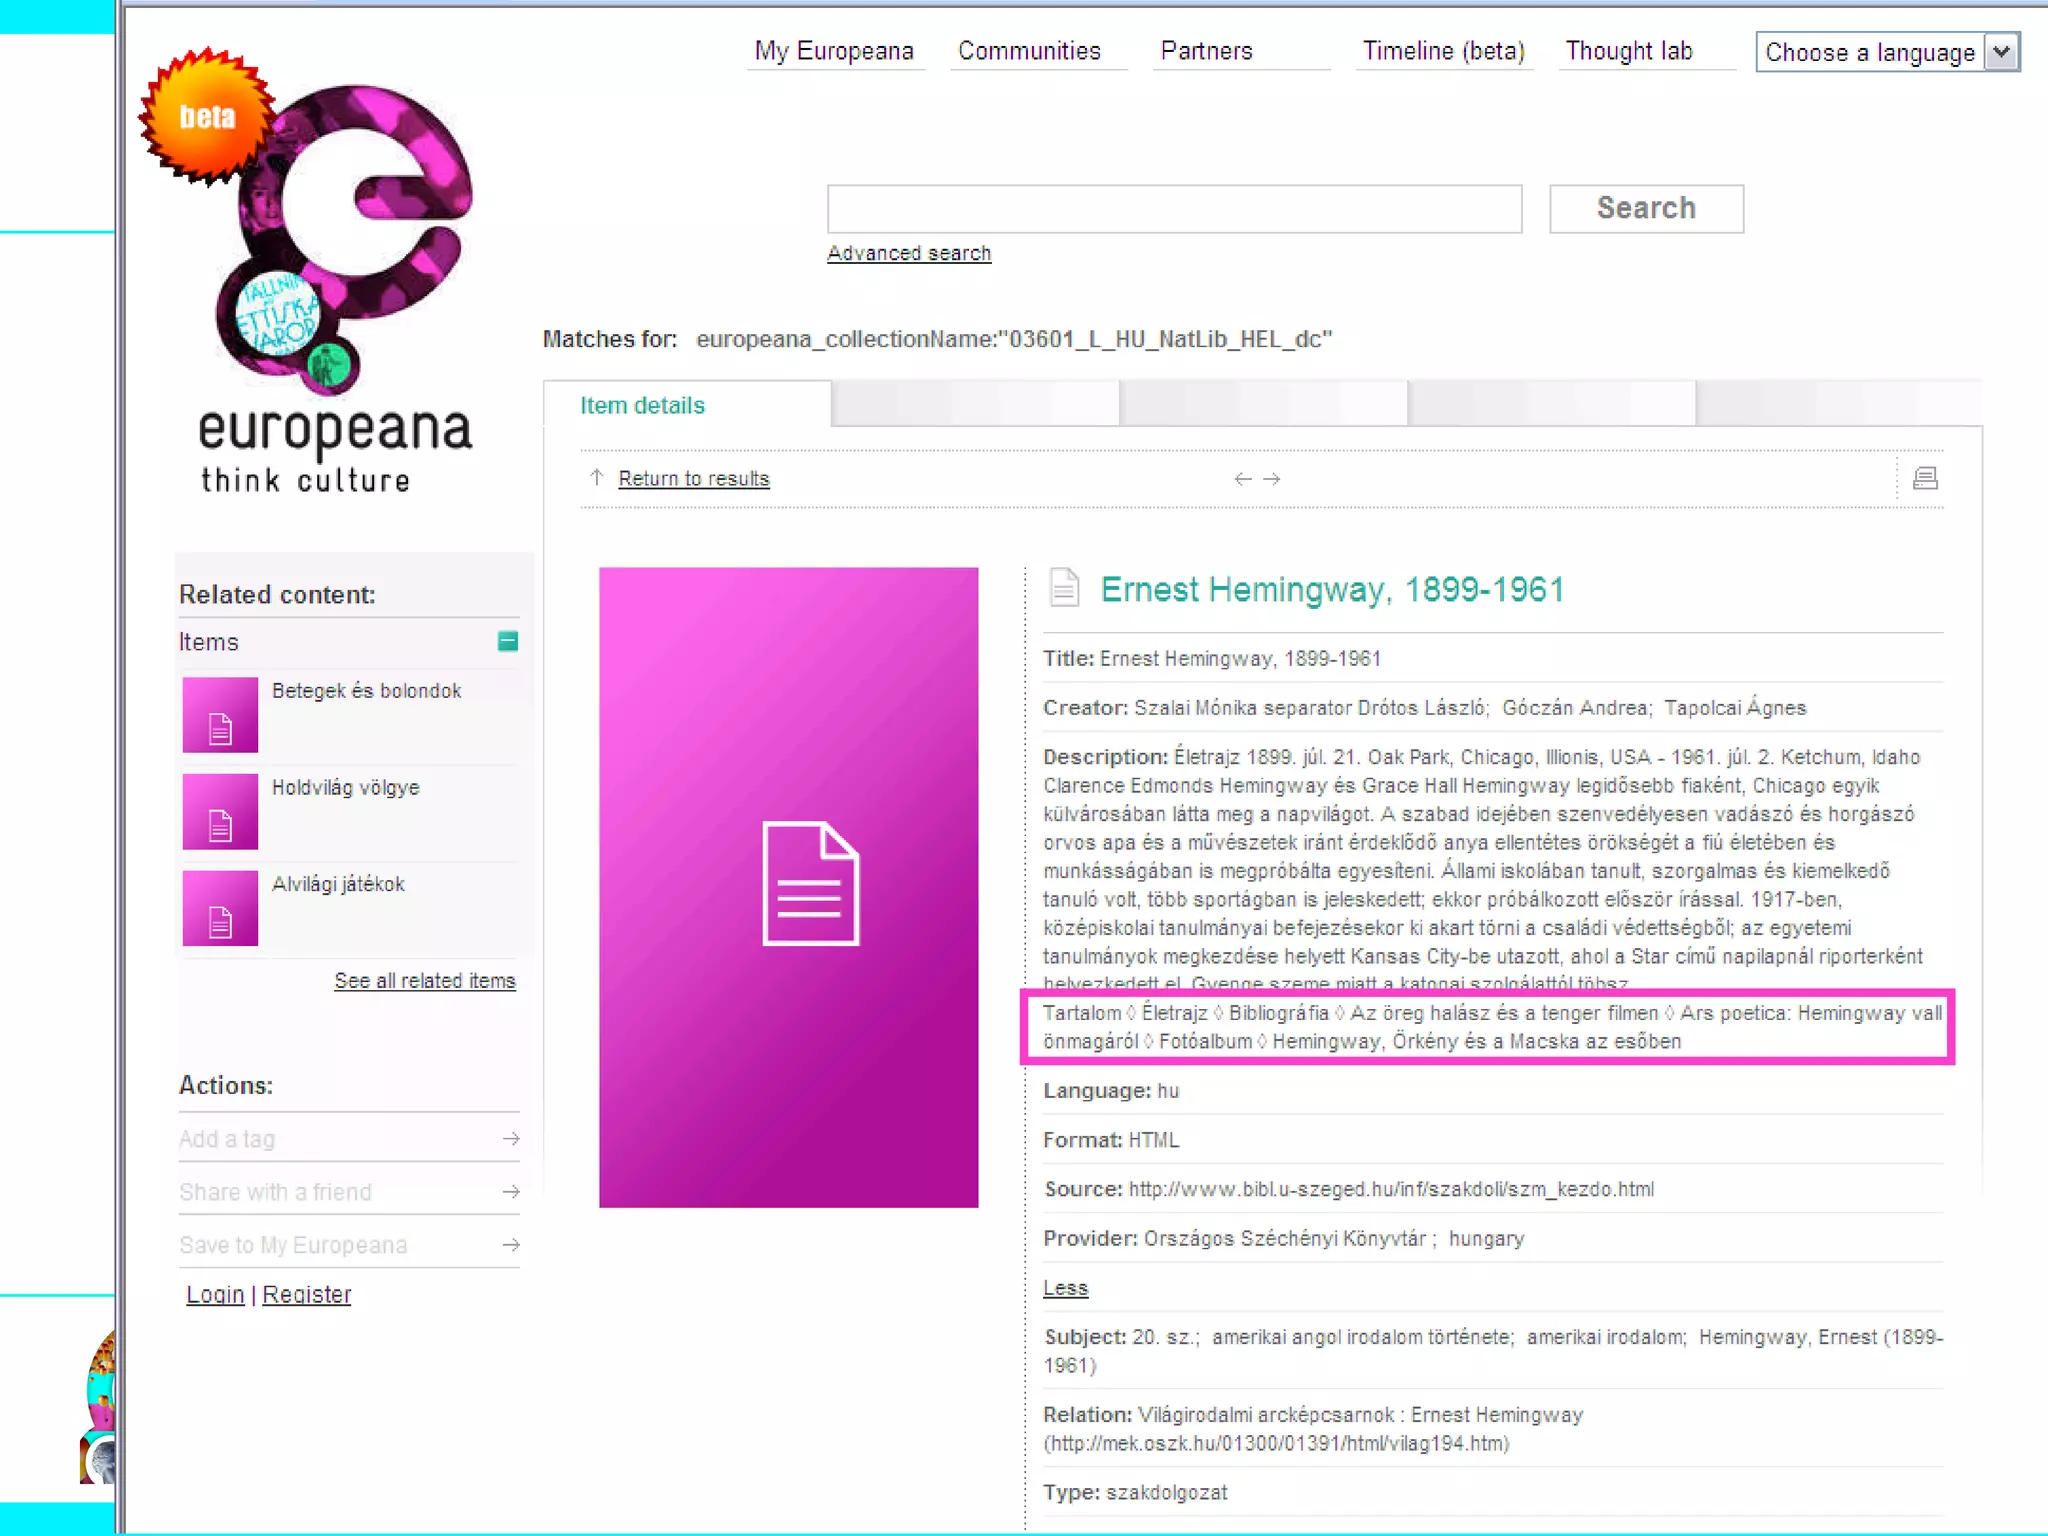Open the Timeline (beta) menu item
Image resolution: width=2048 pixels, height=1536 pixels.
pyautogui.click(x=1443, y=51)
